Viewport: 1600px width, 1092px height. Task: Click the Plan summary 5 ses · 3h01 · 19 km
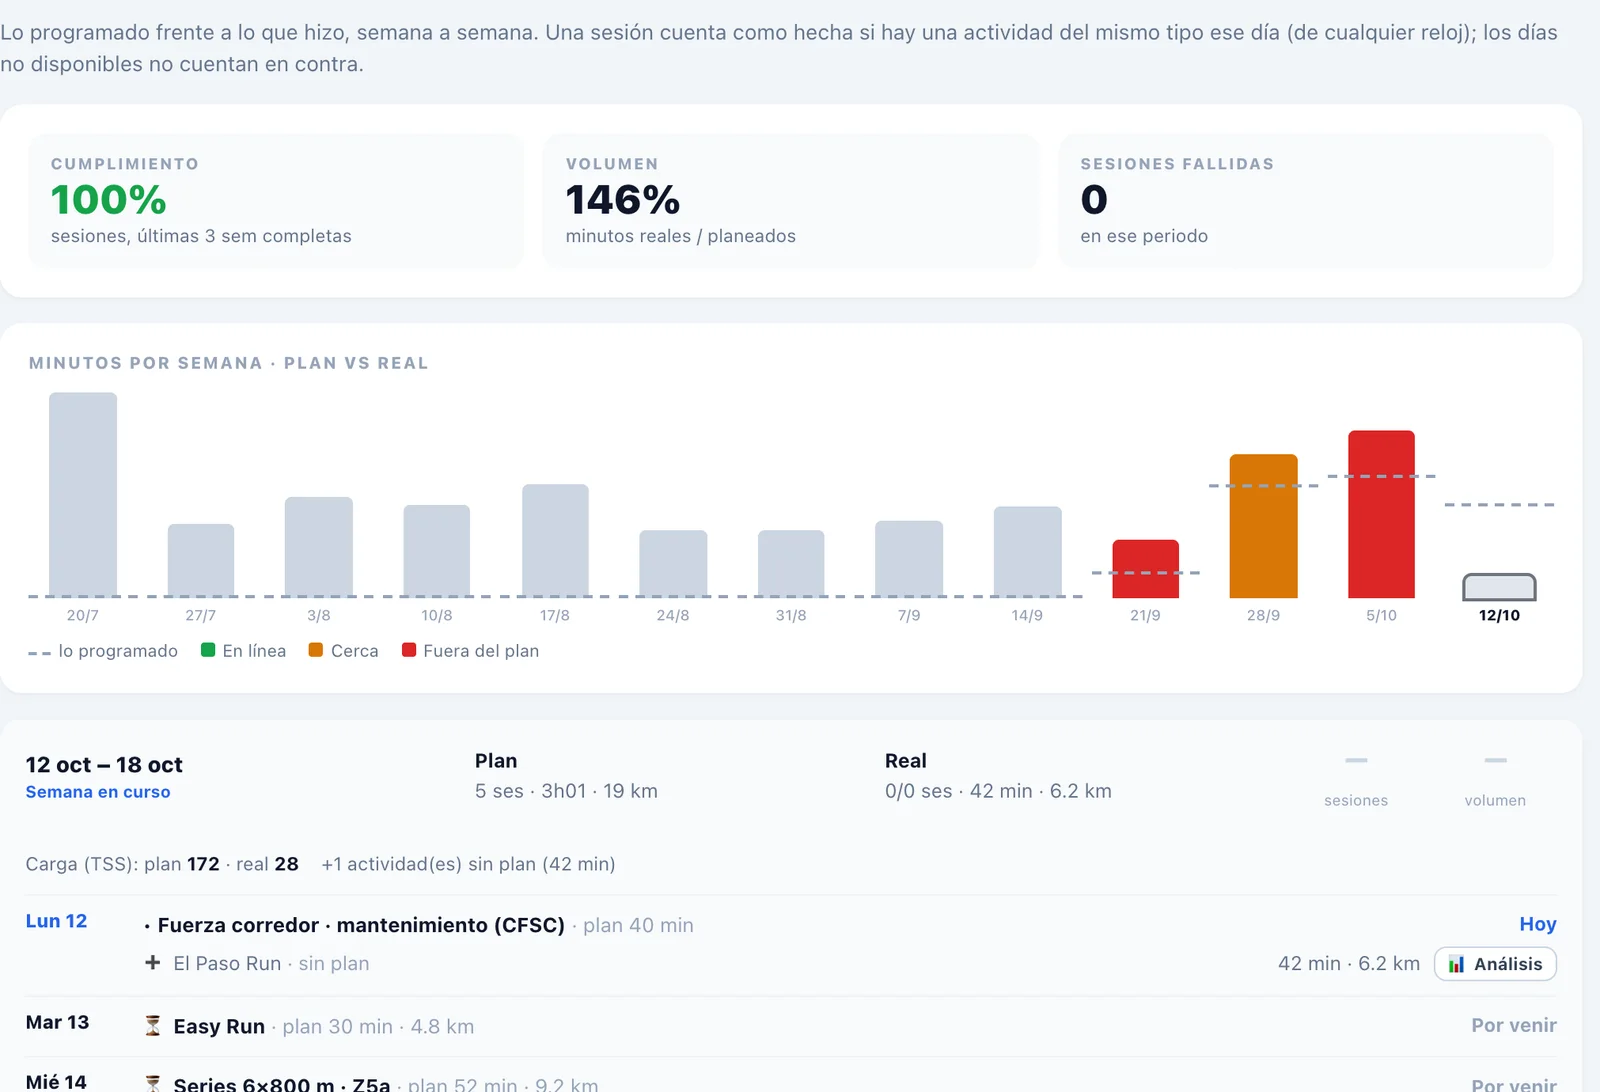[566, 791]
